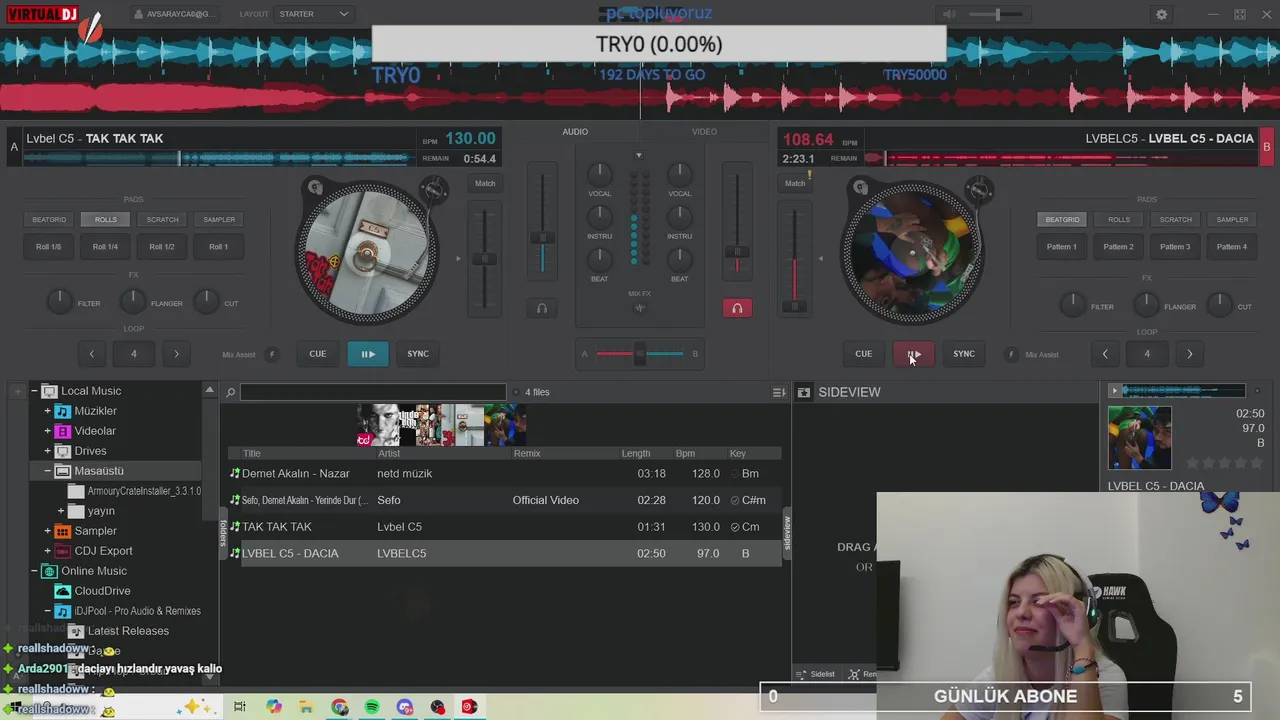Select the SAMPLER pads tab on deck B
The image size is (1280, 720).
point(1232,219)
